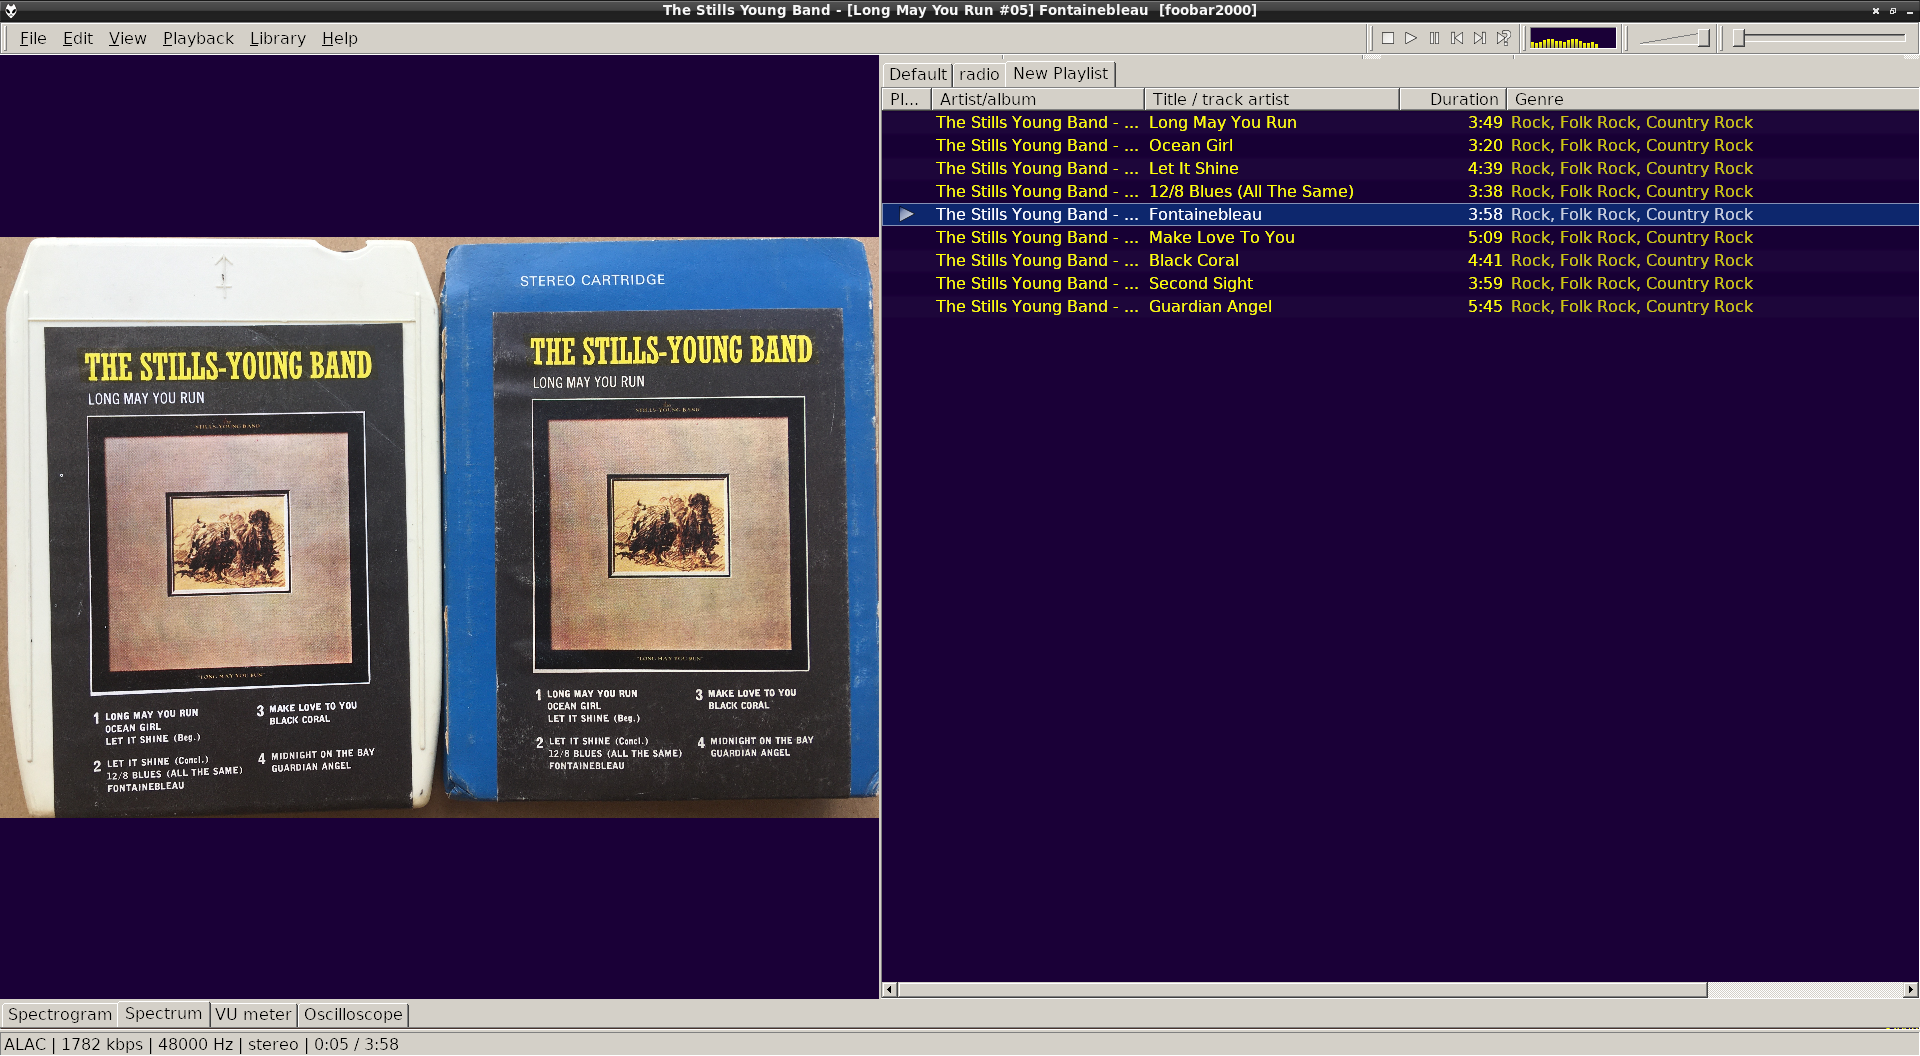Show the Oscilloscope tab
The width and height of the screenshot is (1920, 1056).
[x=353, y=1014]
